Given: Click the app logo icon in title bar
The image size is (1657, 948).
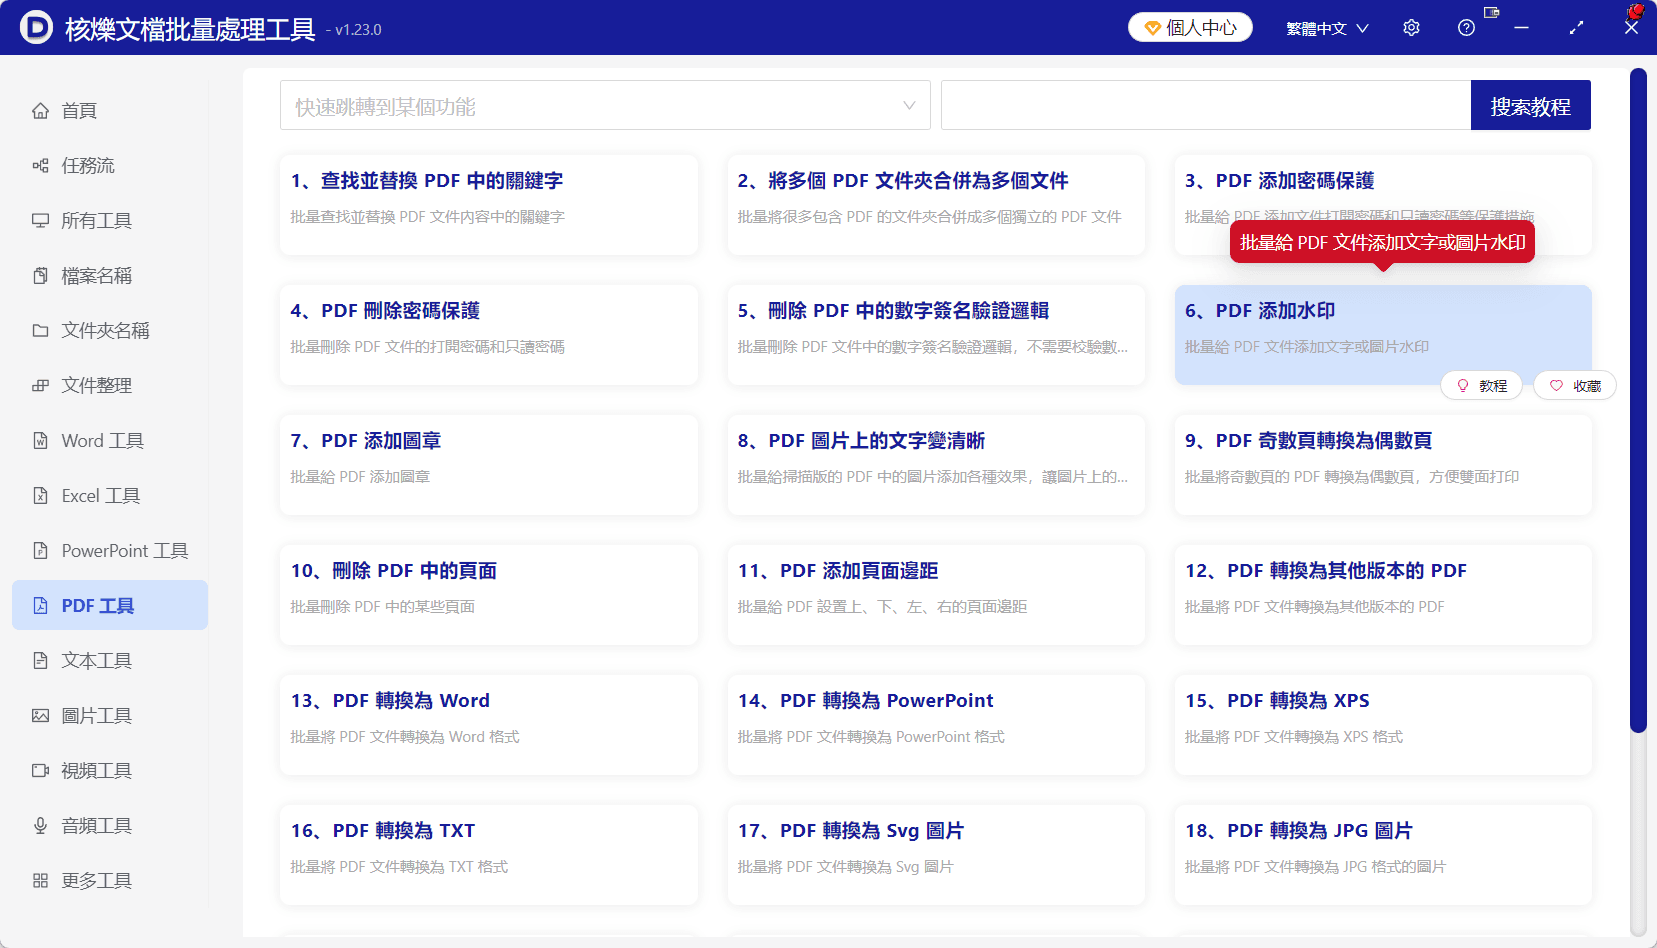Looking at the screenshot, I should click(x=36, y=27).
